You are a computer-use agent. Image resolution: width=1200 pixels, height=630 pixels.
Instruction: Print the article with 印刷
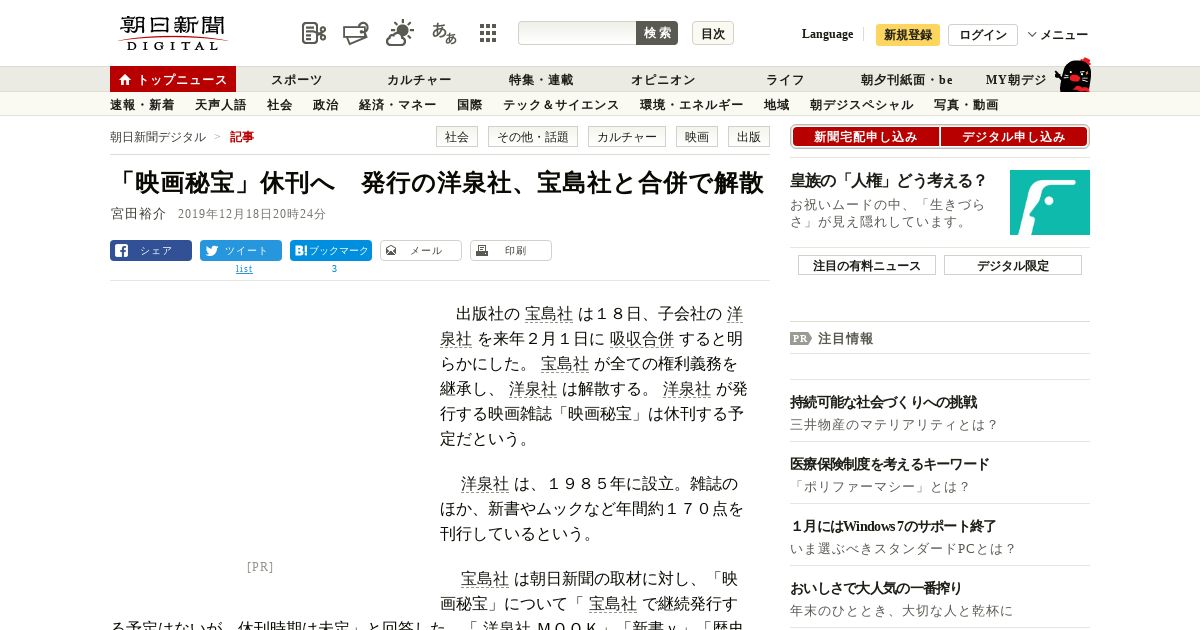point(511,251)
